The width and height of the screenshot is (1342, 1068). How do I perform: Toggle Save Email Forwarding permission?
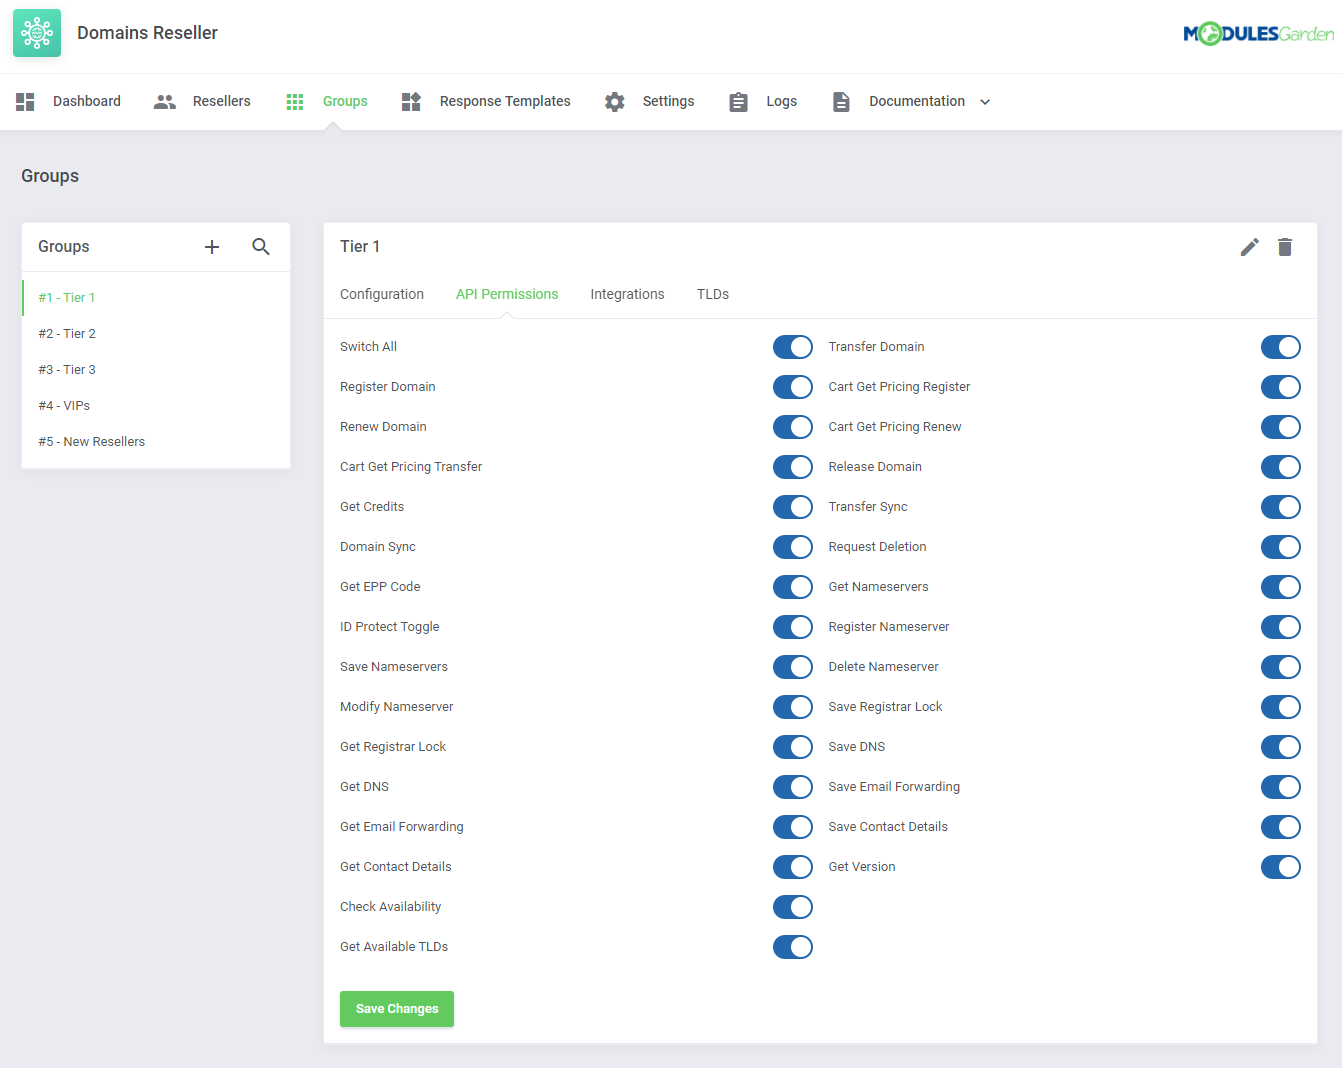1281,787
